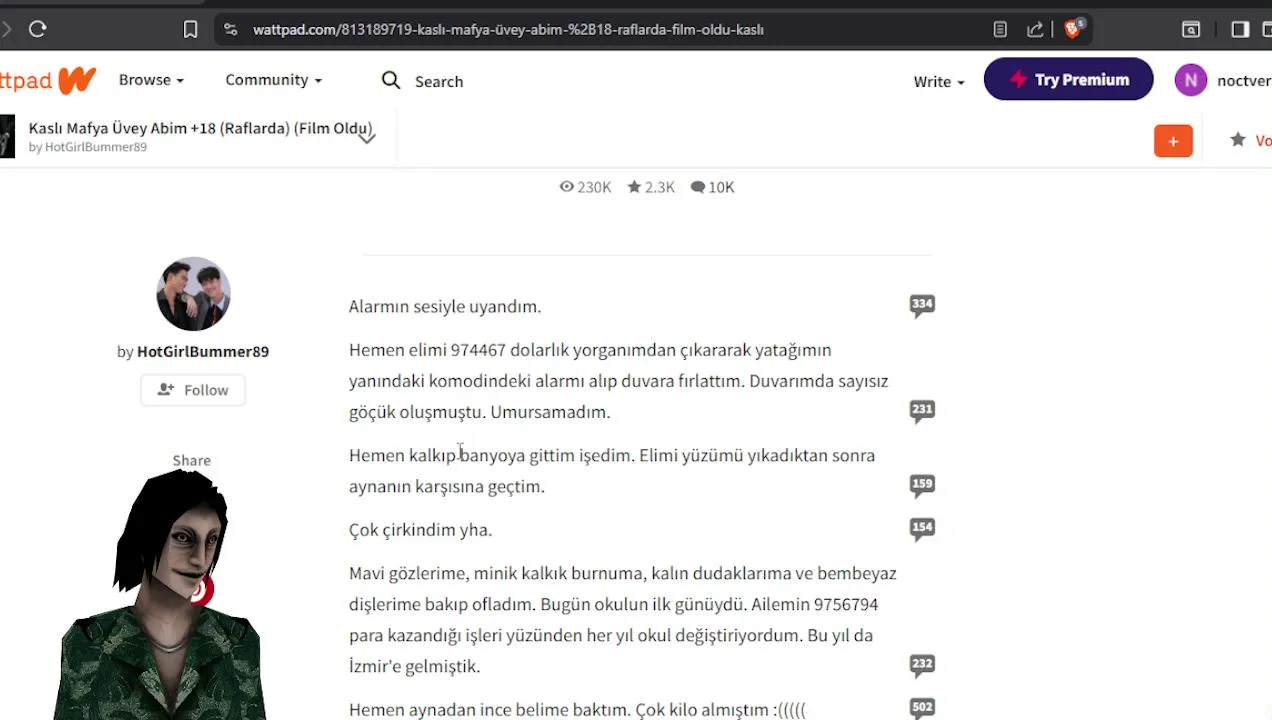The height and width of the screenshot is (720, 1272).
Task: Click the search magnifier icon
Action: (391, 80)
